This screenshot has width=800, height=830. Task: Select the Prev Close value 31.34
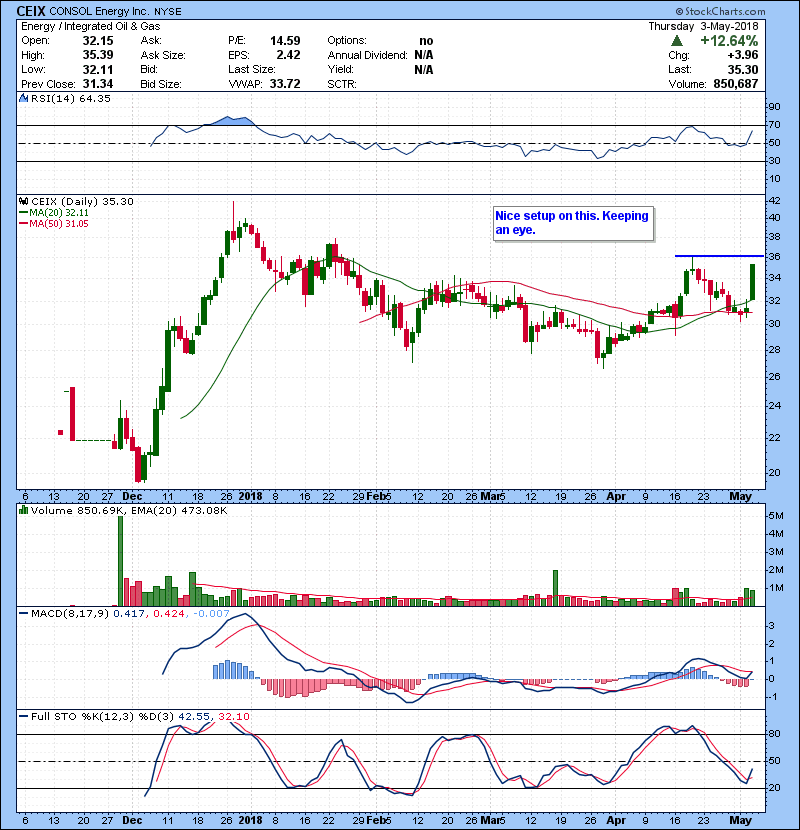98,84
